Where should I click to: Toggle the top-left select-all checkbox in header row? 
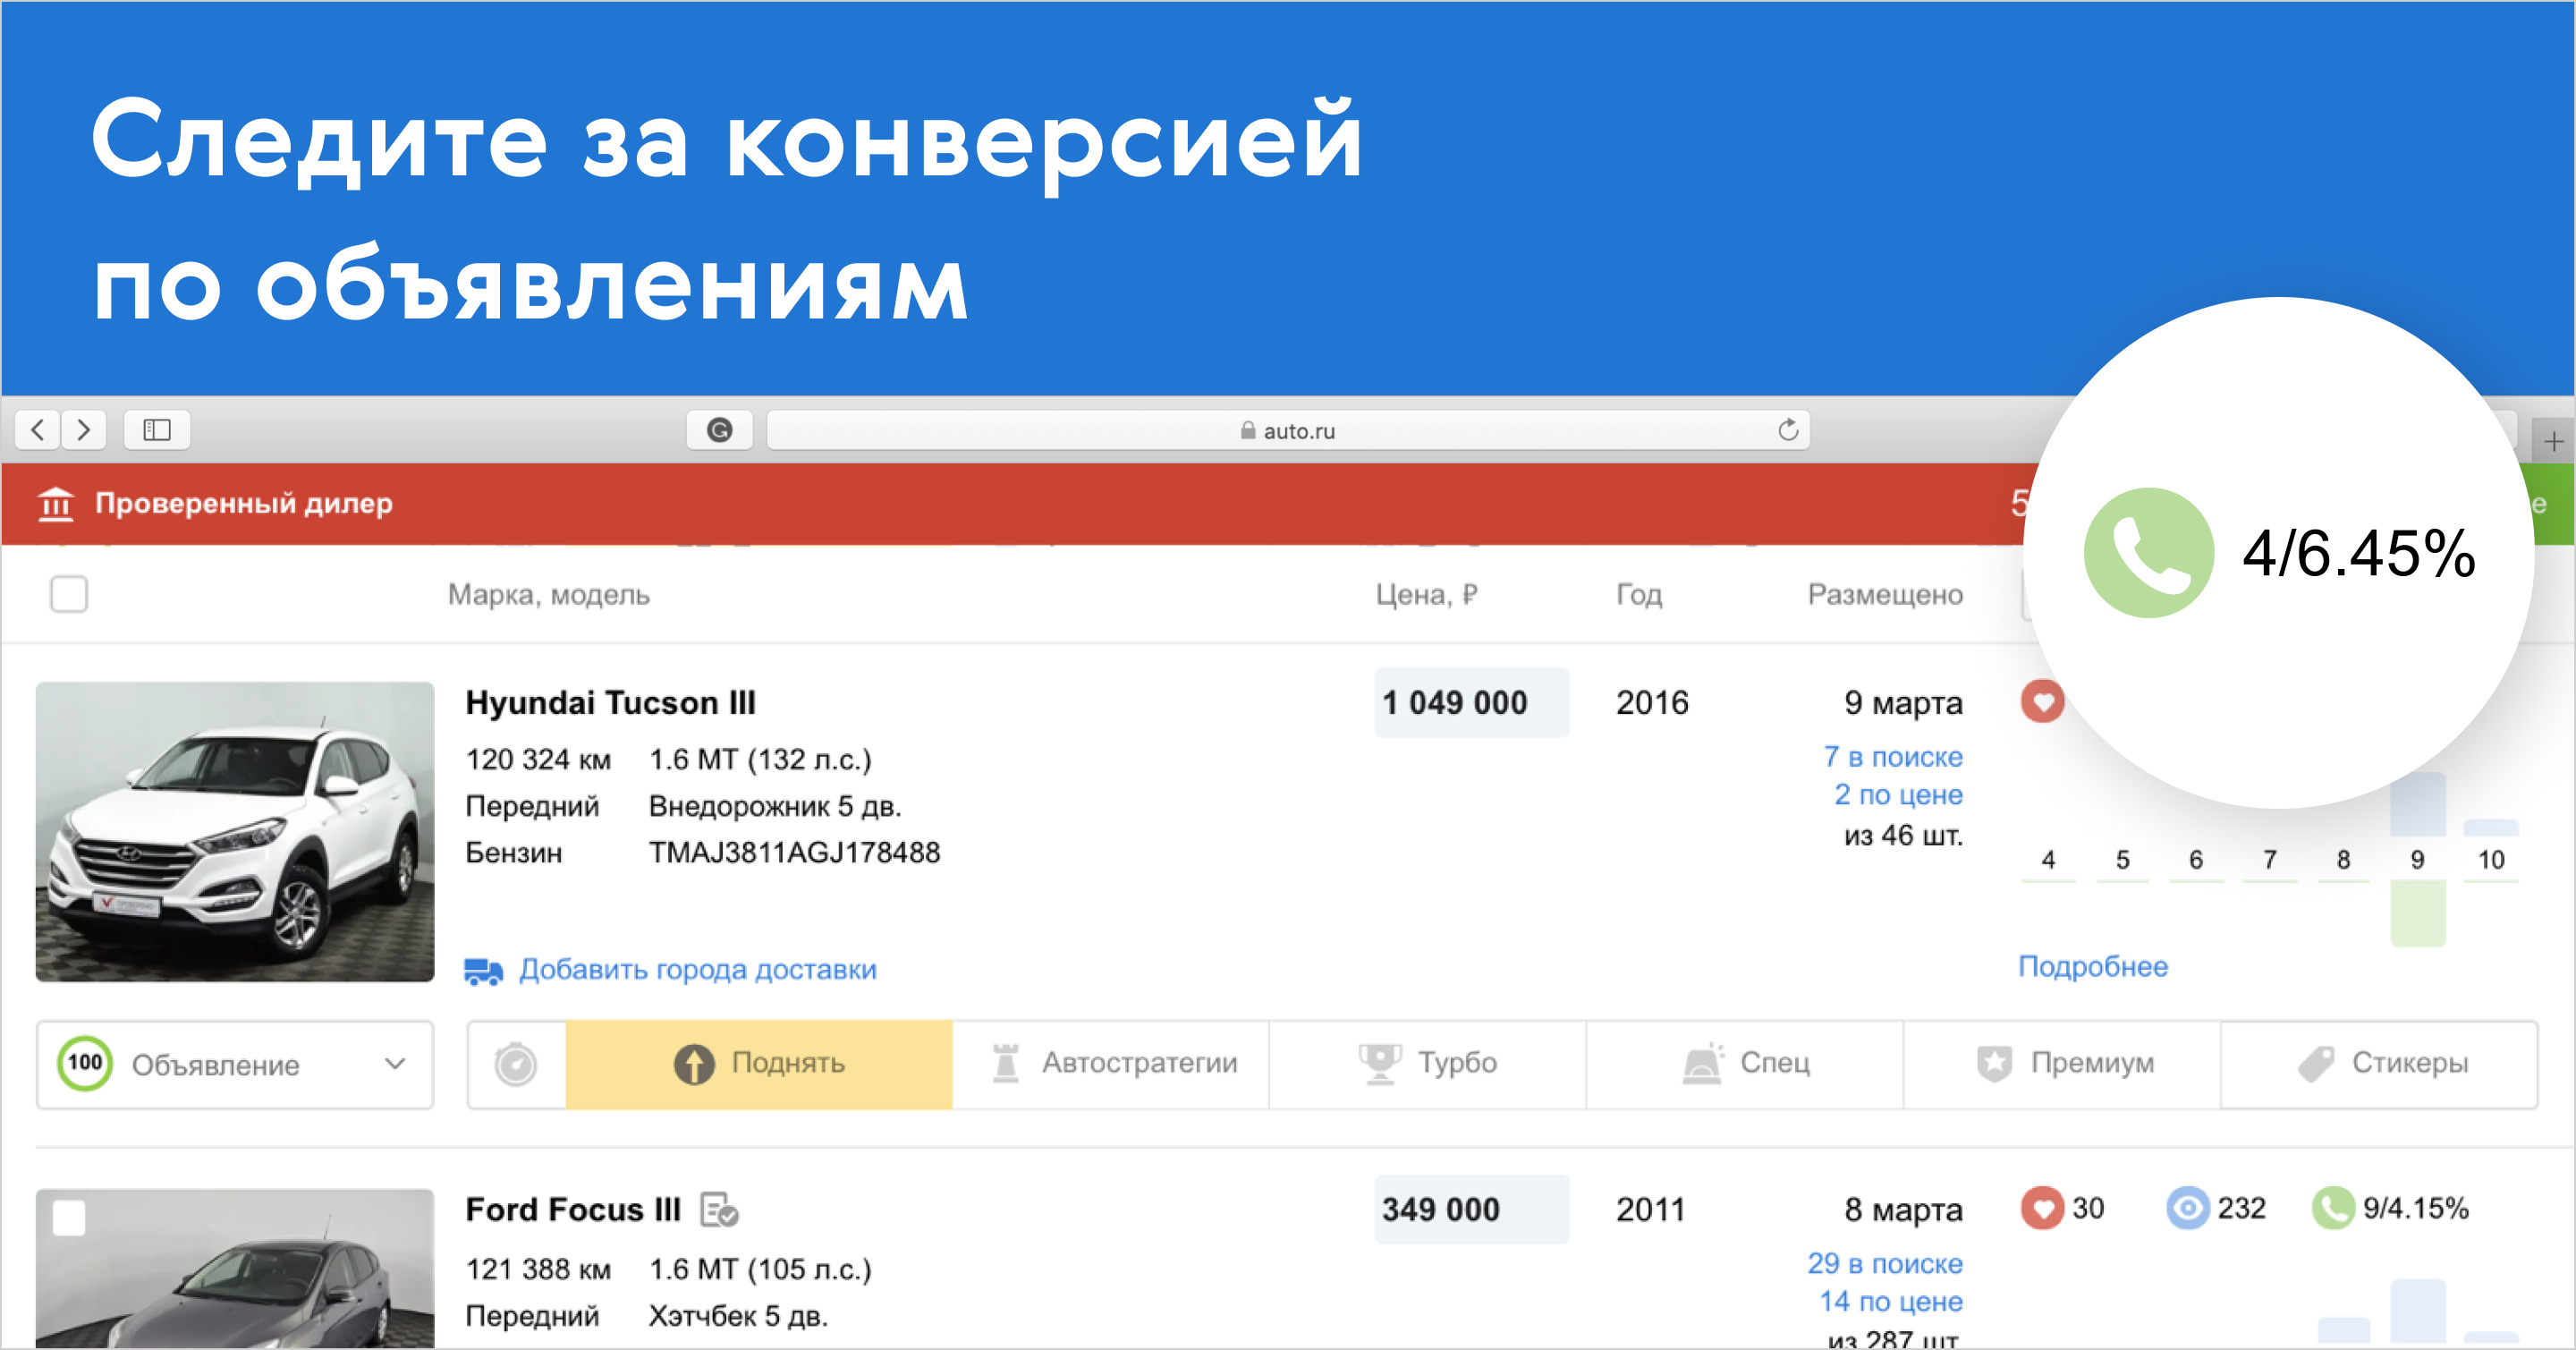click(x=68, y=595)
